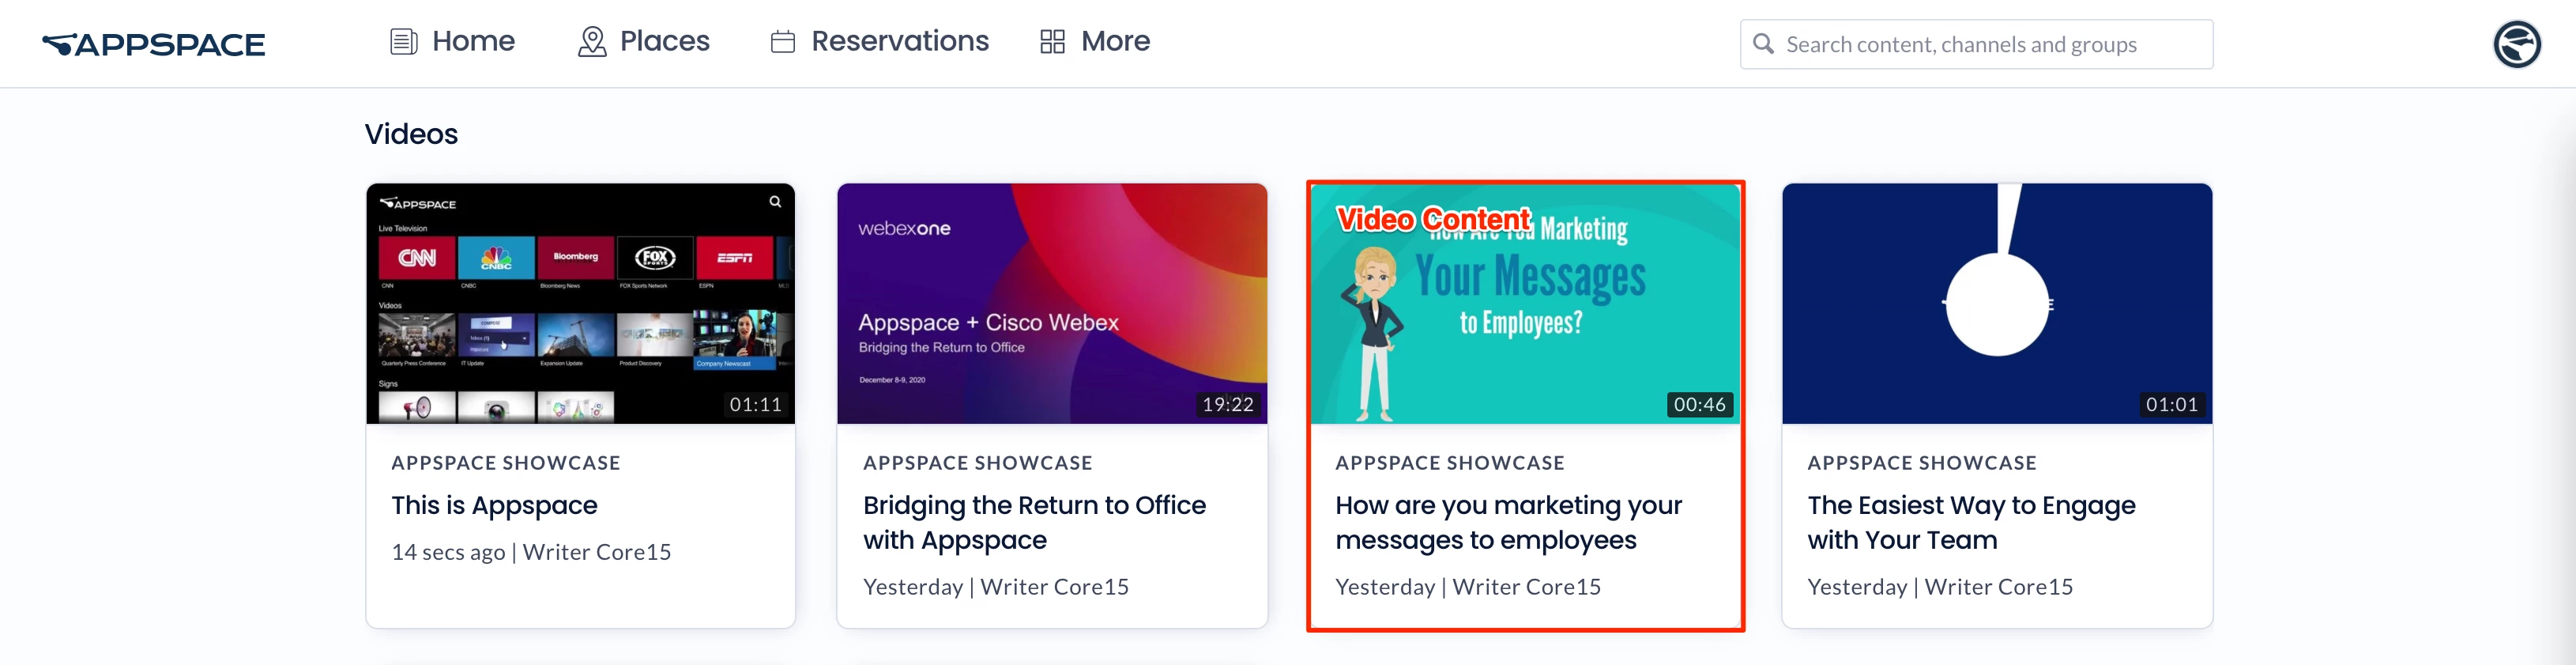Click the More grid icon
This screenshot has height=665, width=2576.
[1052, 42]
